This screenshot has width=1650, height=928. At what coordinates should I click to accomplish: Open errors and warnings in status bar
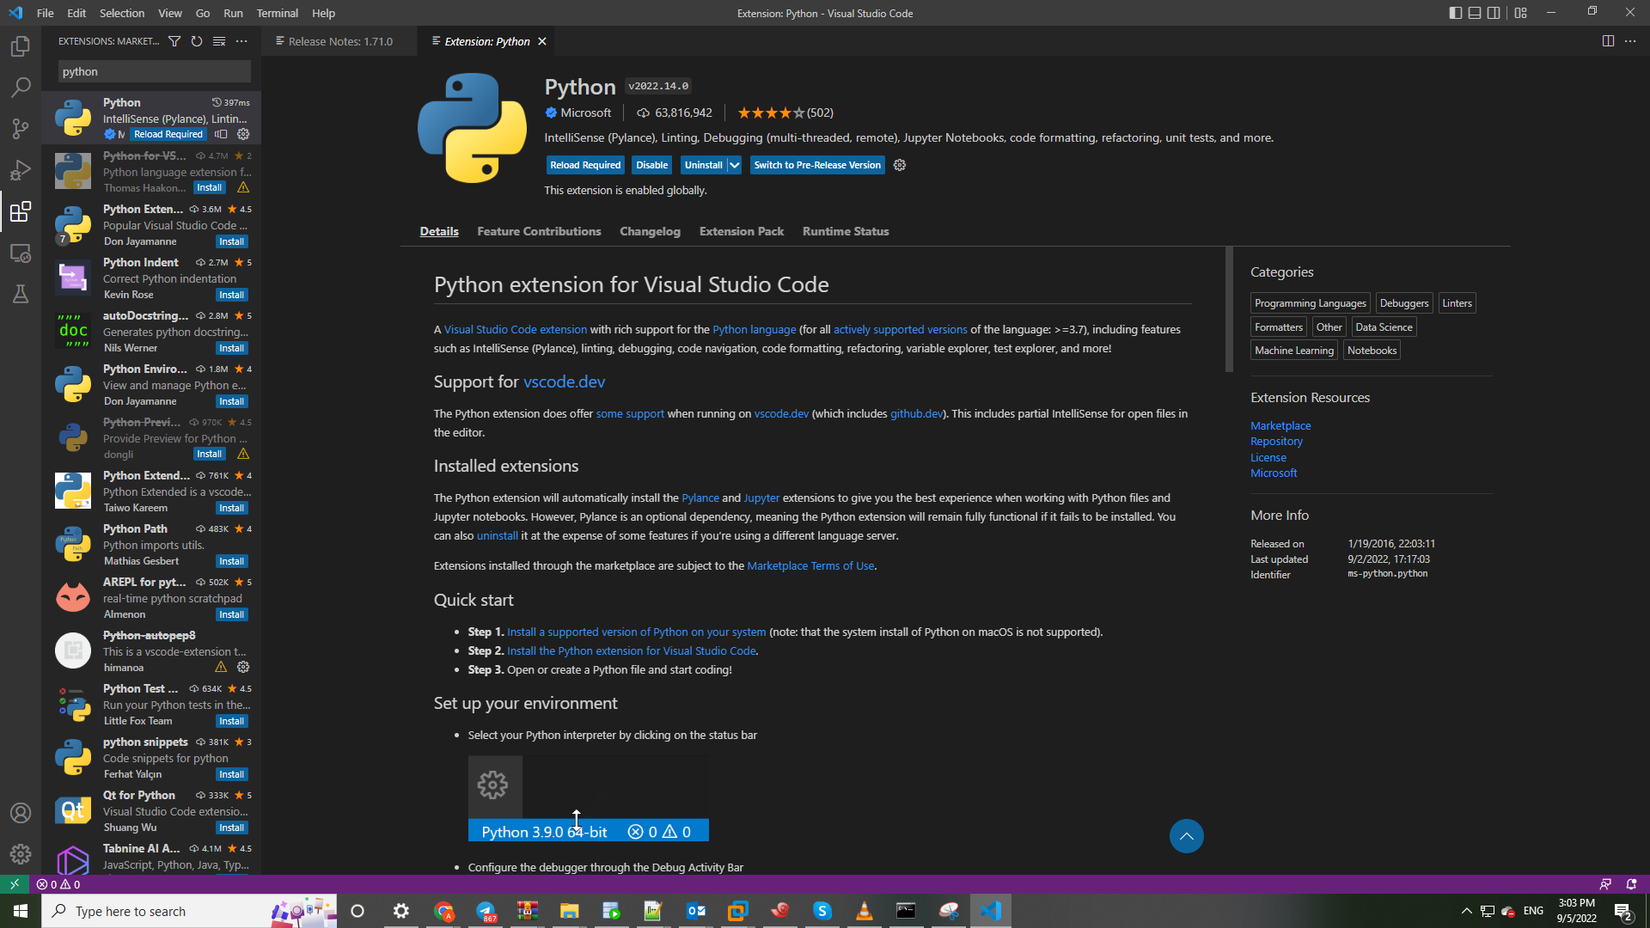tap(58, 884)
